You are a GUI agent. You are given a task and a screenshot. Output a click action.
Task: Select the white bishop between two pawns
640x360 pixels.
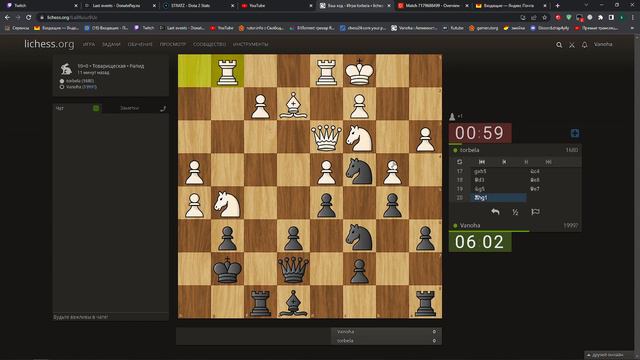(x=293, y=104)
